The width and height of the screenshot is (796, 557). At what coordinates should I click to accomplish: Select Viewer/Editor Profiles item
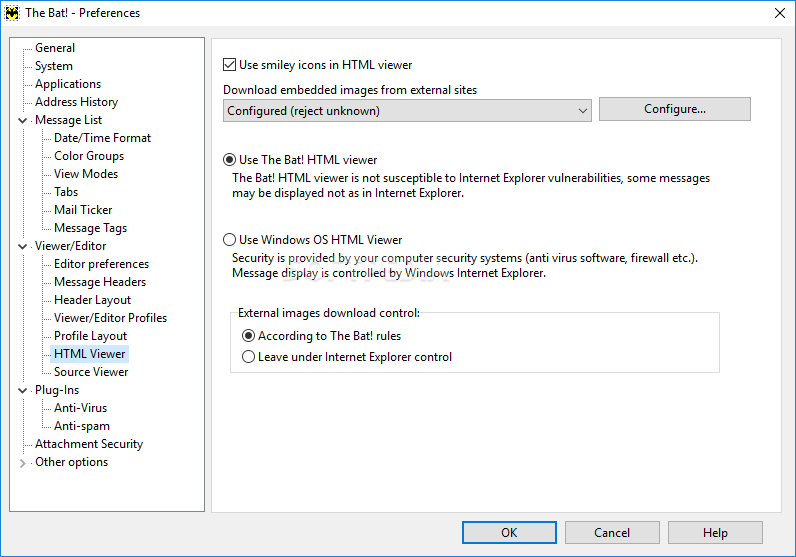[x=111, y=318]
